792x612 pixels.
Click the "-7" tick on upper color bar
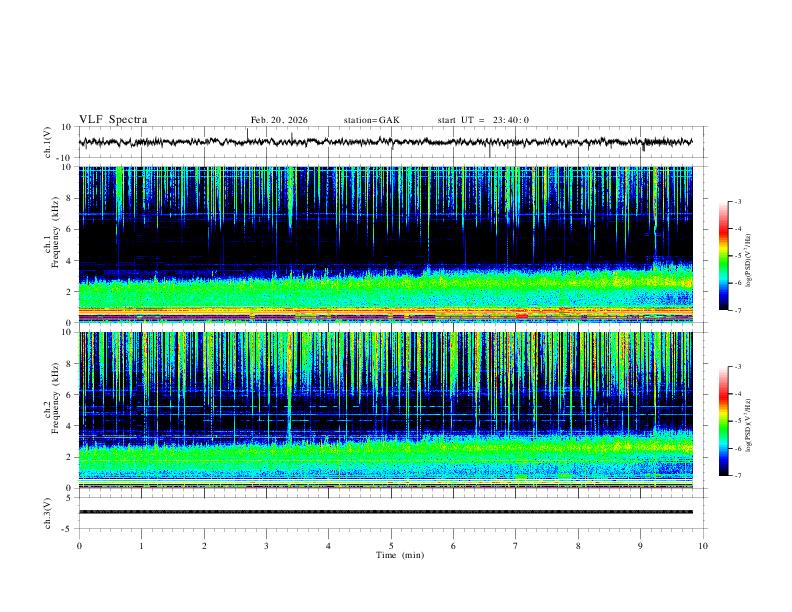pos(738,310)
